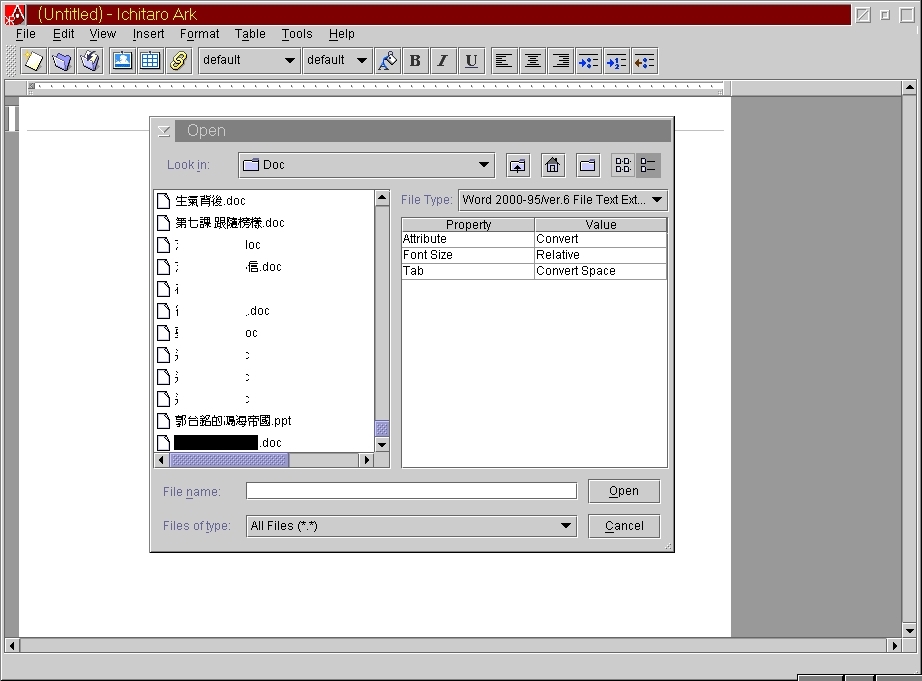Image resolution: width=922 pixels, height=681 pixels.
Task: Click the Insert Image toolbar icon
Action: 122,61
